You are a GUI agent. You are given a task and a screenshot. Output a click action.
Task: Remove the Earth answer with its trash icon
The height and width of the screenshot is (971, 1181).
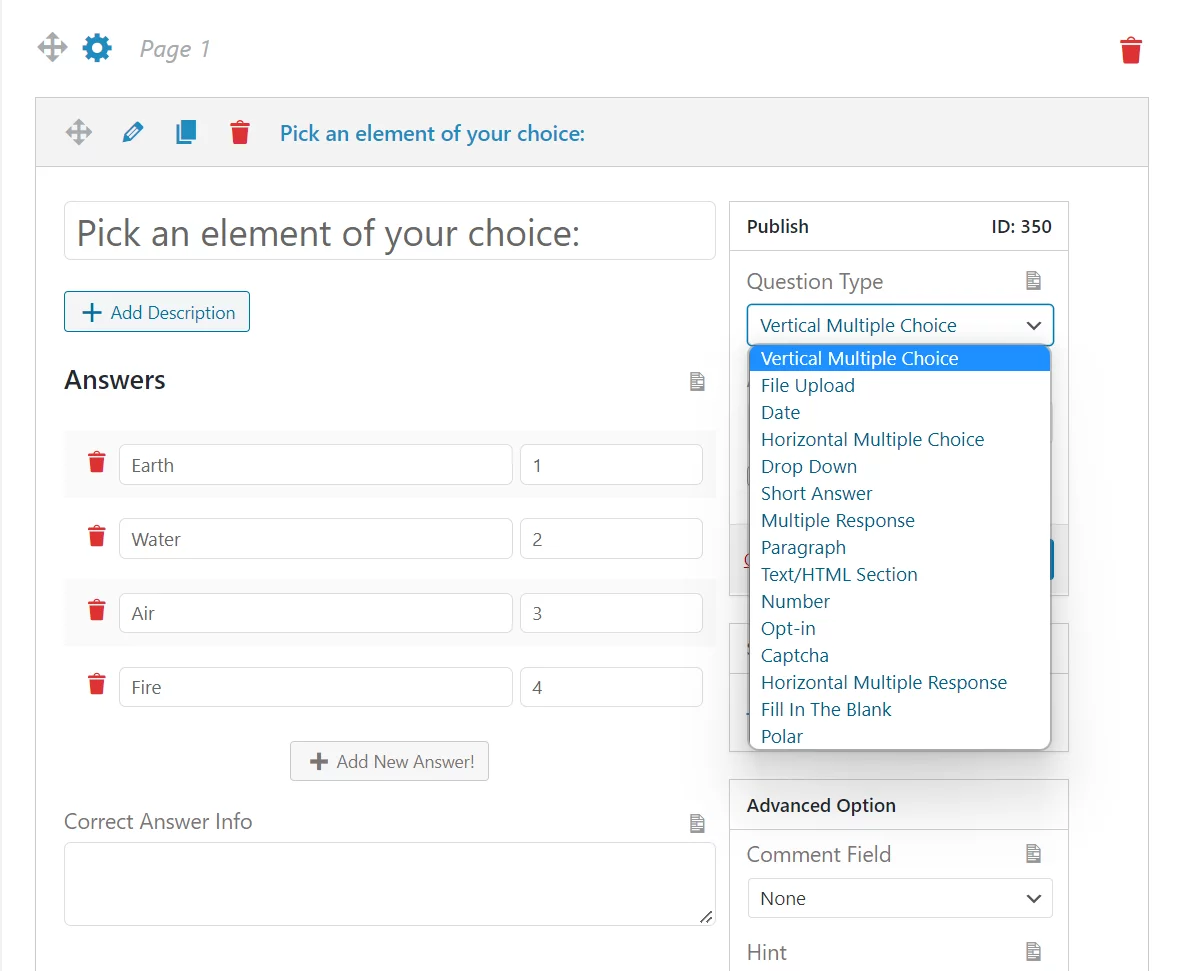(97, 463)
